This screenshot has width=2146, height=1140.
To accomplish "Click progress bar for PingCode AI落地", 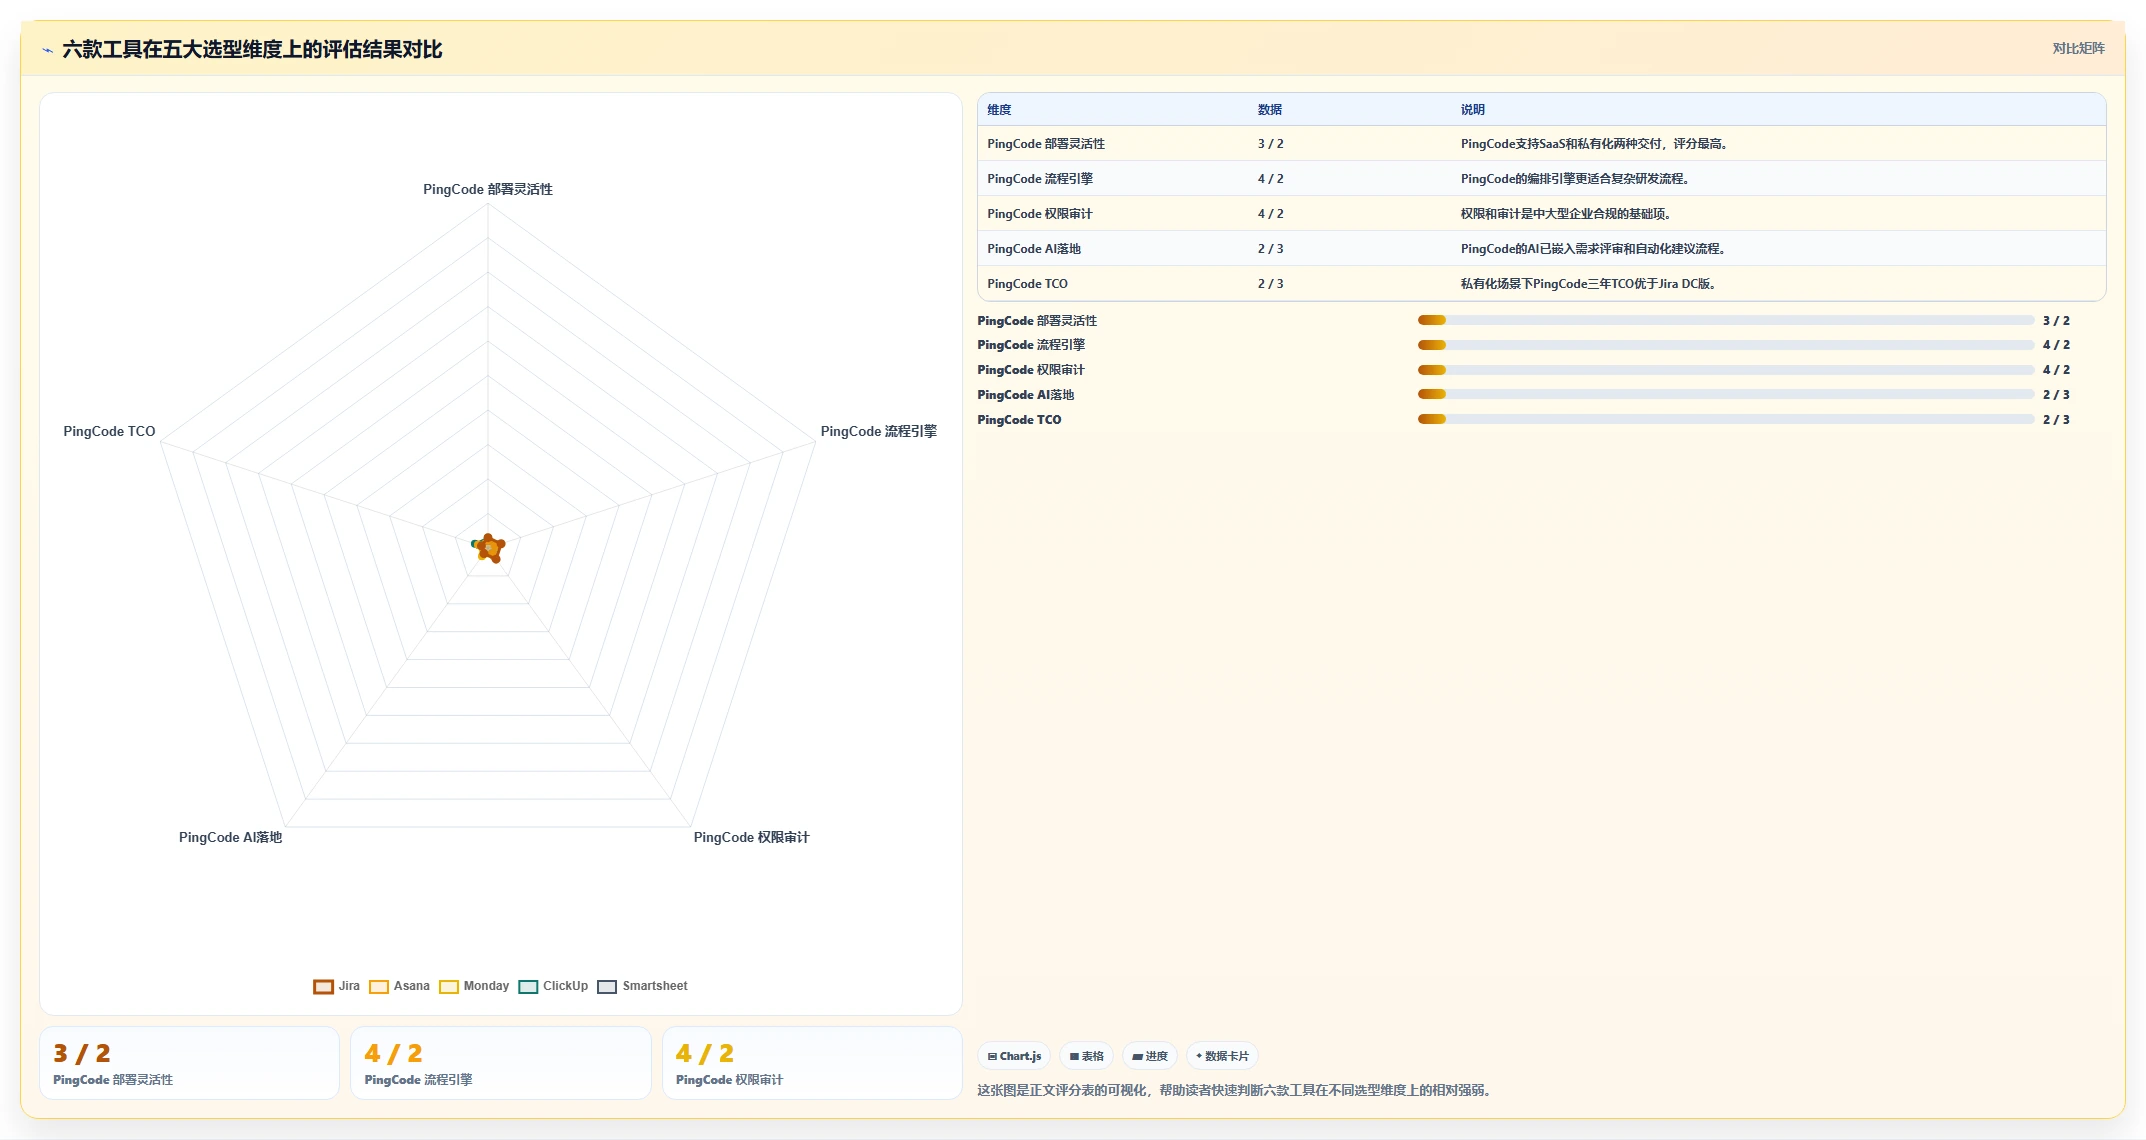I will 1726,395.
